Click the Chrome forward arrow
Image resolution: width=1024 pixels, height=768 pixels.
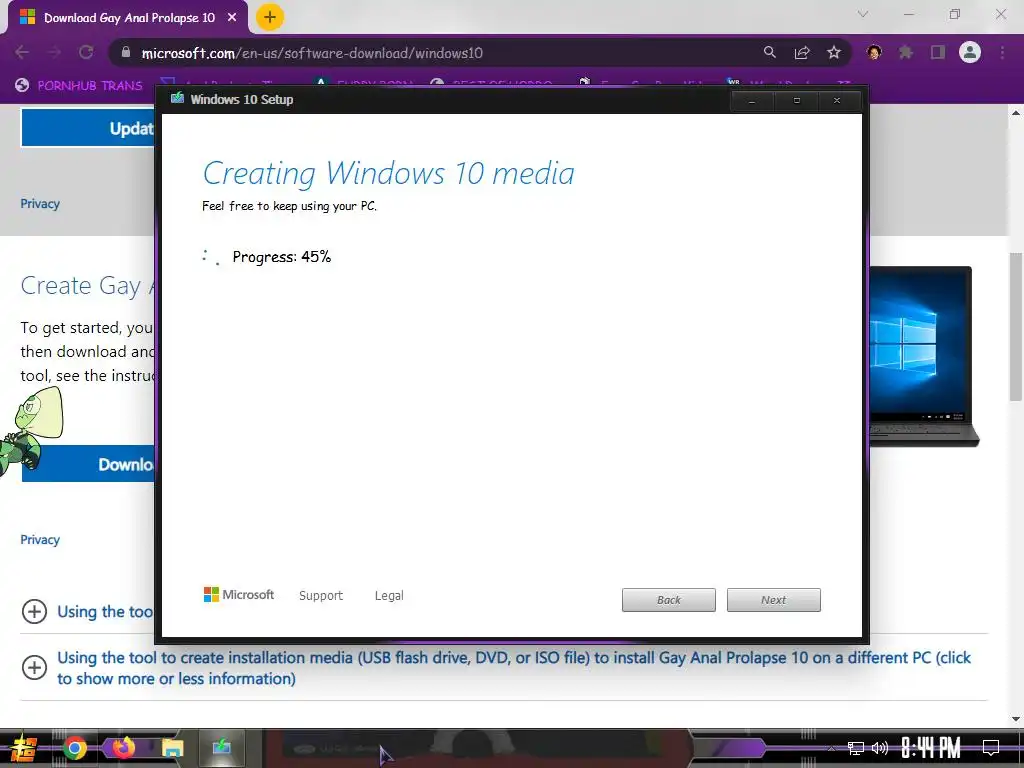pyautogui.click(x=54, y=53)
